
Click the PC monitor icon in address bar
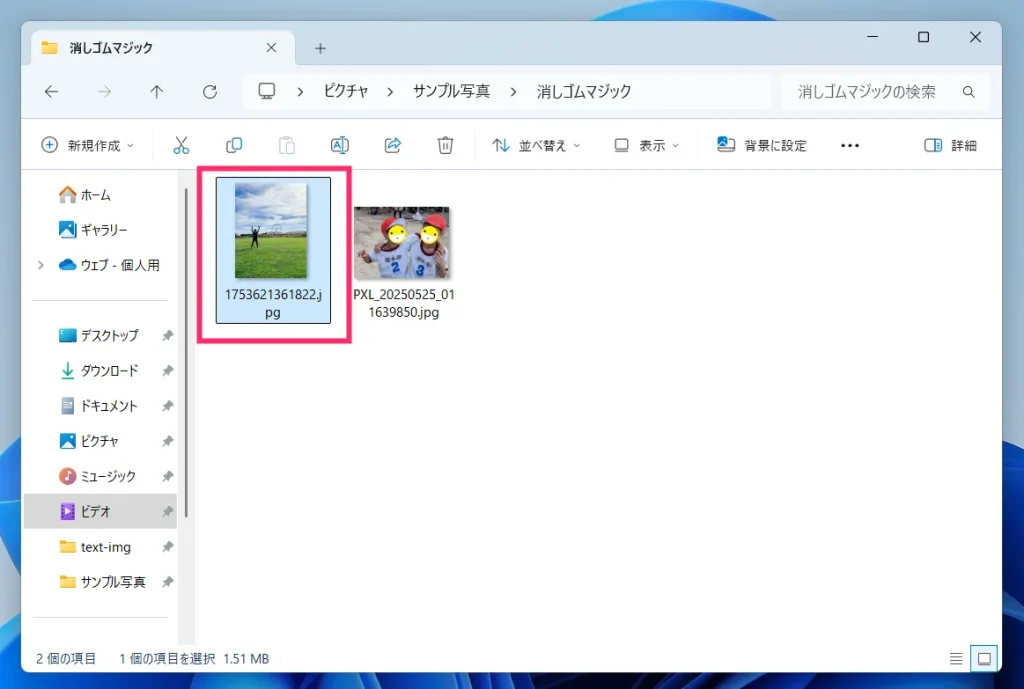pos(266,91)
